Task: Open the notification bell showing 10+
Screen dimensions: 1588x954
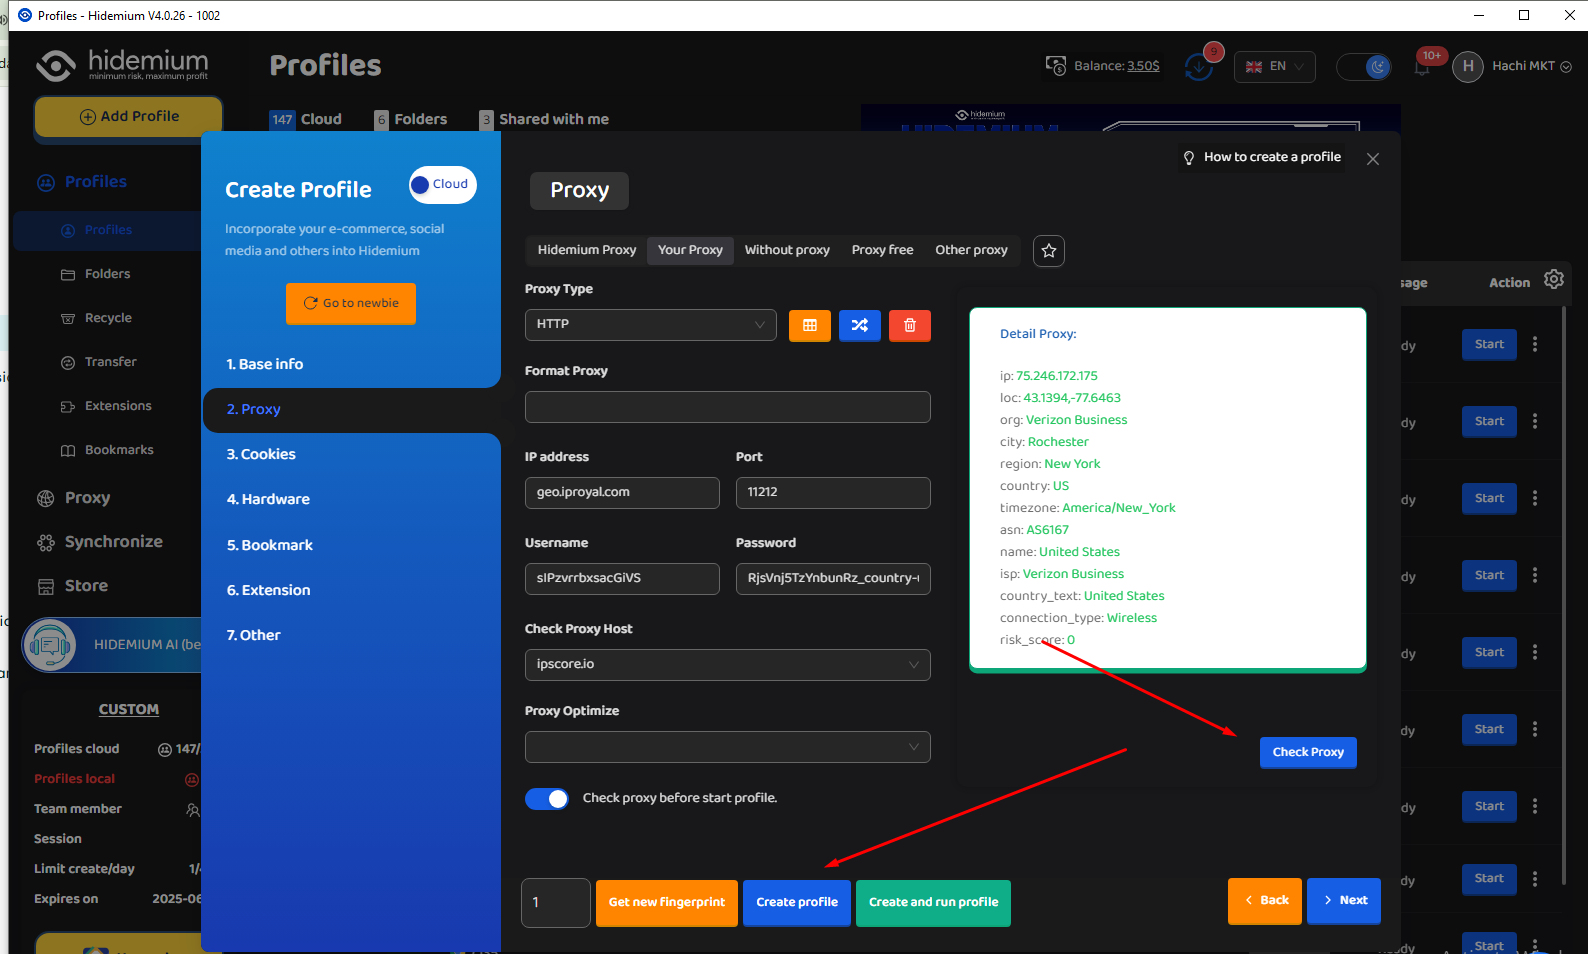Action: pyautogui.click(x=1422, y=67)
